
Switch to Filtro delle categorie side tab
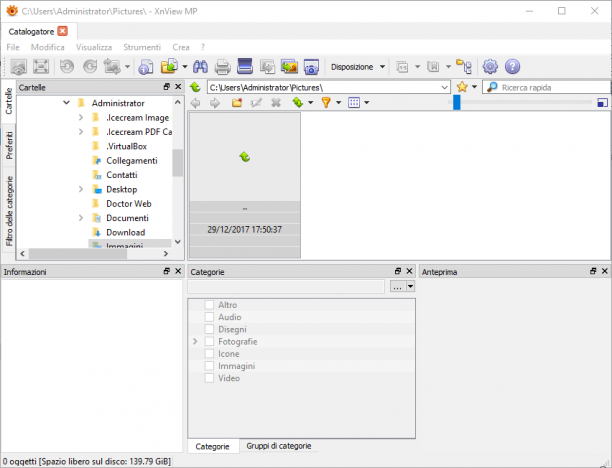point(9,211)
